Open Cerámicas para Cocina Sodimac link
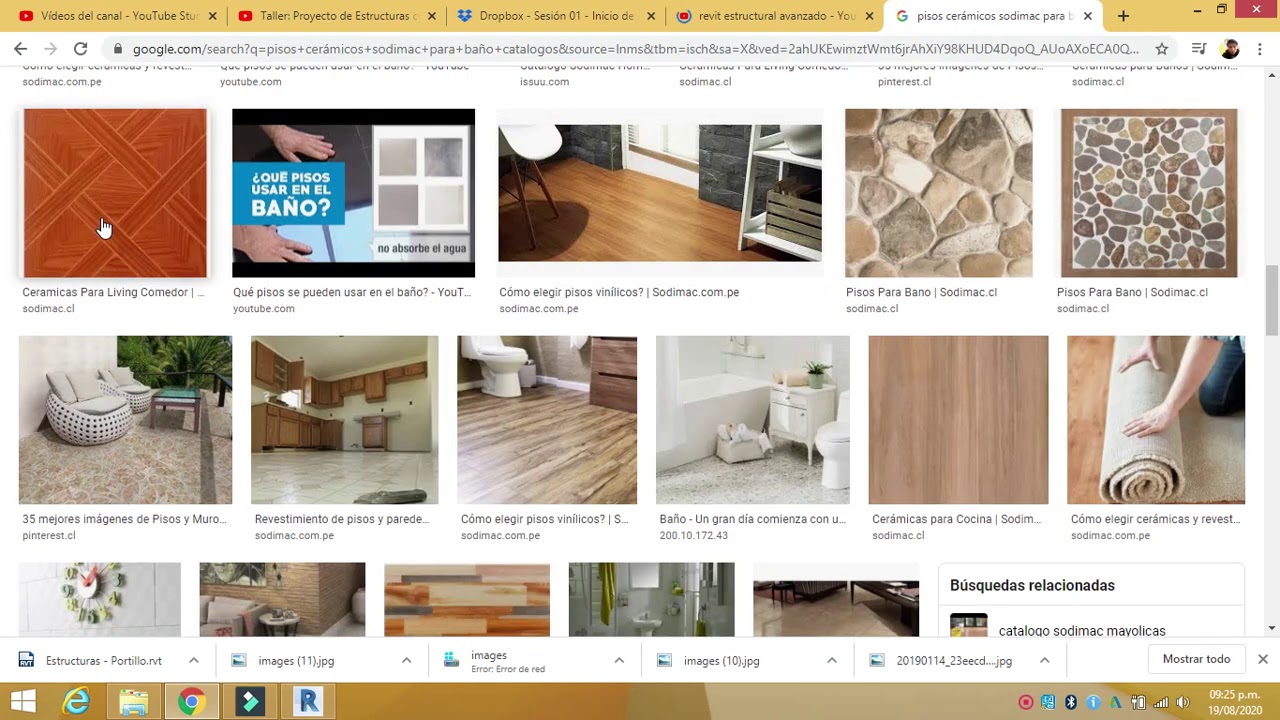Image resolution: width=1280 pixels, height=720 pixels. [x=956, y=519]
